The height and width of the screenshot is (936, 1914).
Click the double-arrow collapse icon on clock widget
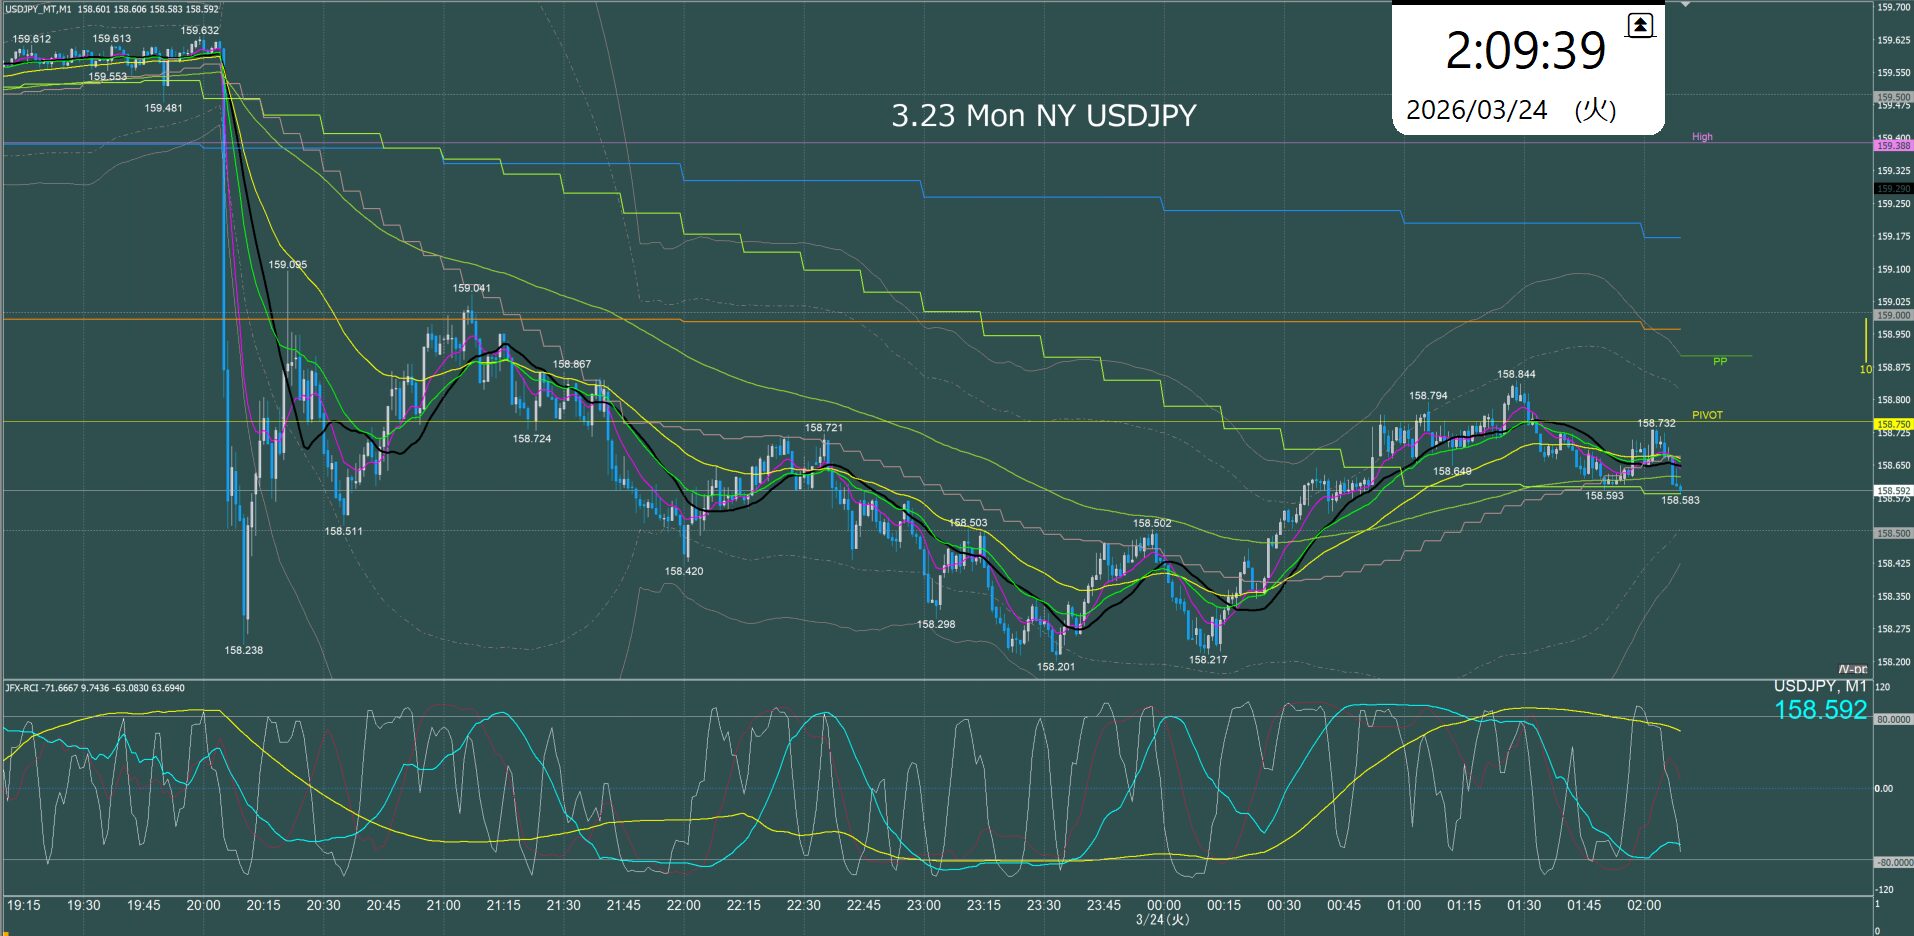coord(1640,26)
